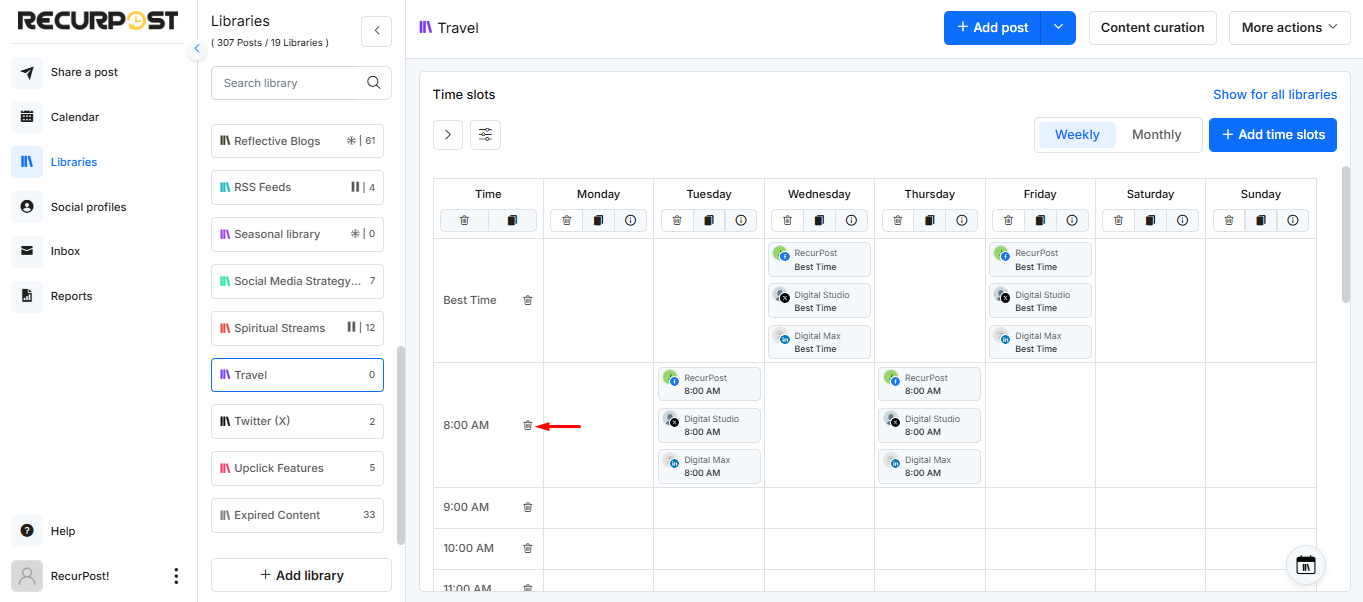Screen dimensions: 1363x602
Task: Open the Twitter (X) library
Action: 297,421
